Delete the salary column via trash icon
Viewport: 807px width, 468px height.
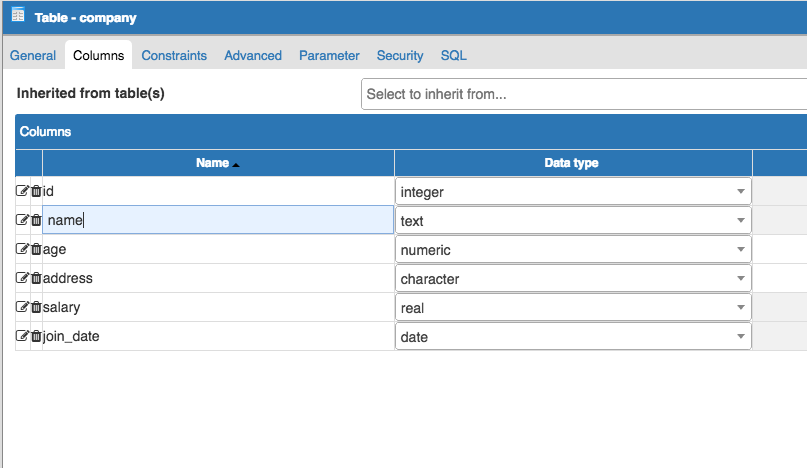36,307
